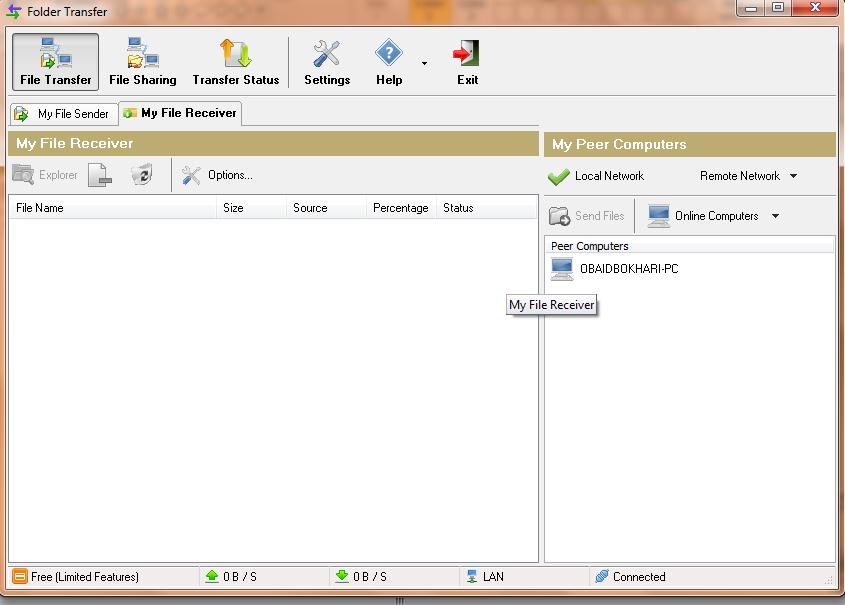Open Settings with the wrench icon
This screenshot has width=845, height=605.
pos(327,62)
